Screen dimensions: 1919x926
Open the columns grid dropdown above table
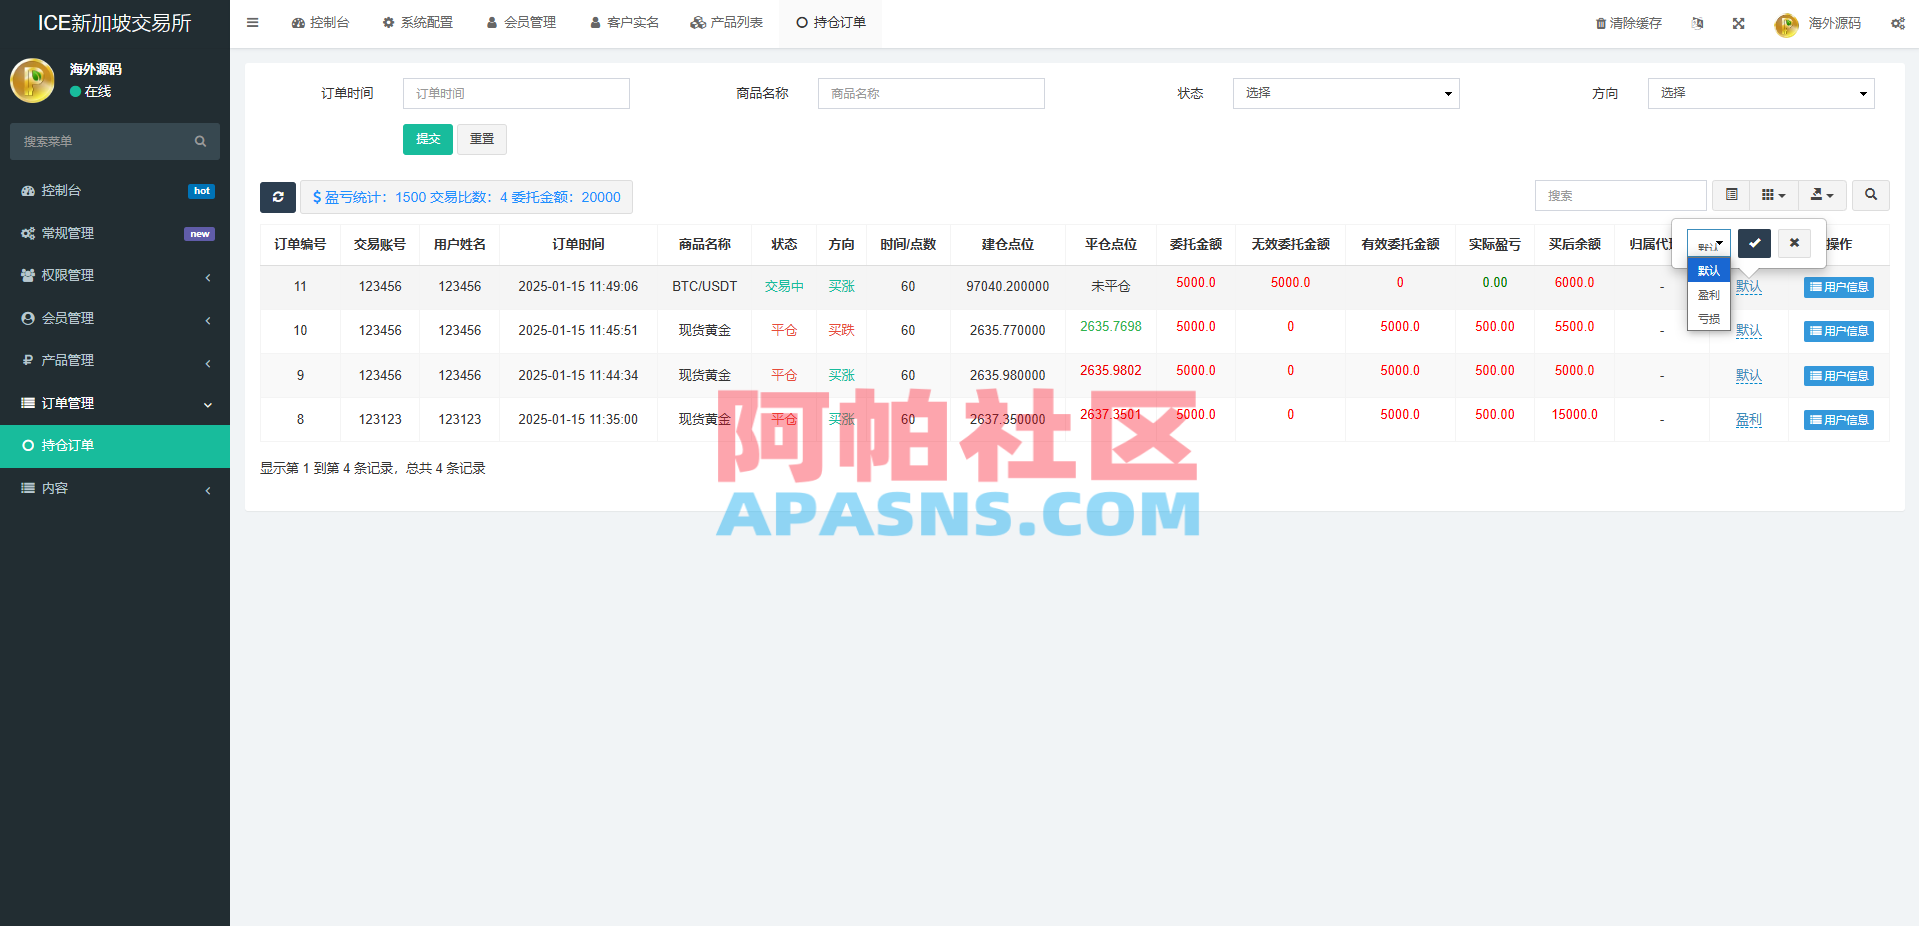click(1772, 195)
